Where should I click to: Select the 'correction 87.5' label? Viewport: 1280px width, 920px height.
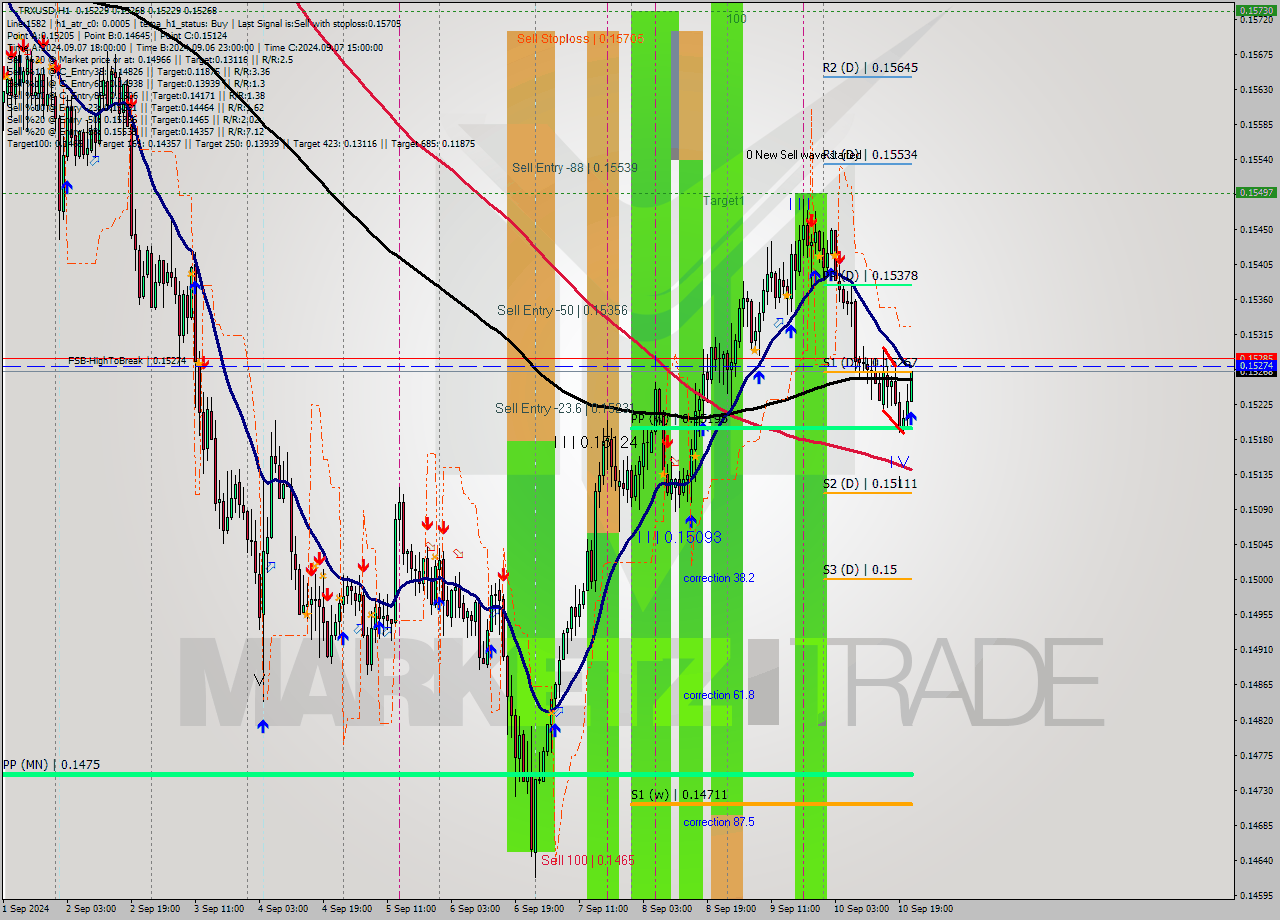click(x=718, y=822)
